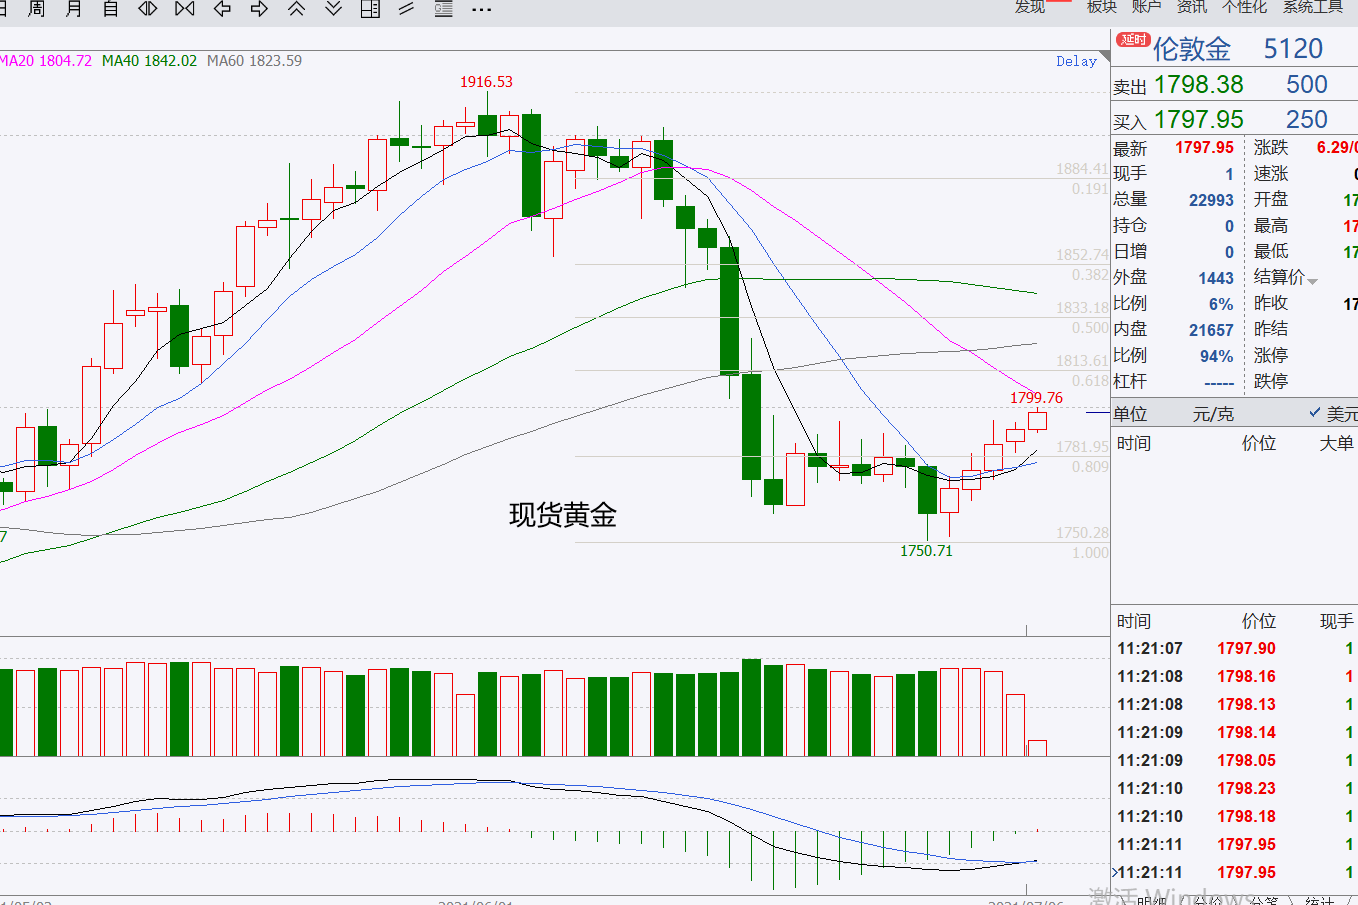Viewport: 1358px width, 905px height.
Task: Open the more options ellipsis
Action: point(481,10)
